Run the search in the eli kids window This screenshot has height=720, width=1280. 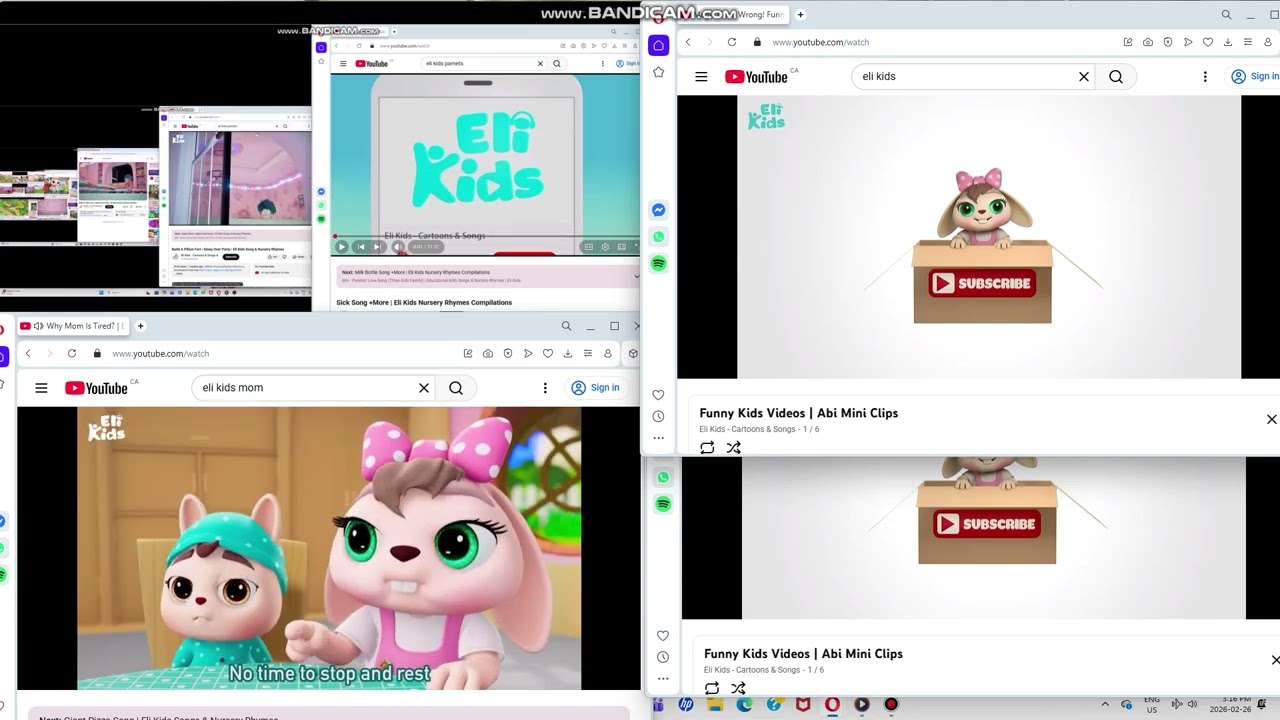point(1116,76)
